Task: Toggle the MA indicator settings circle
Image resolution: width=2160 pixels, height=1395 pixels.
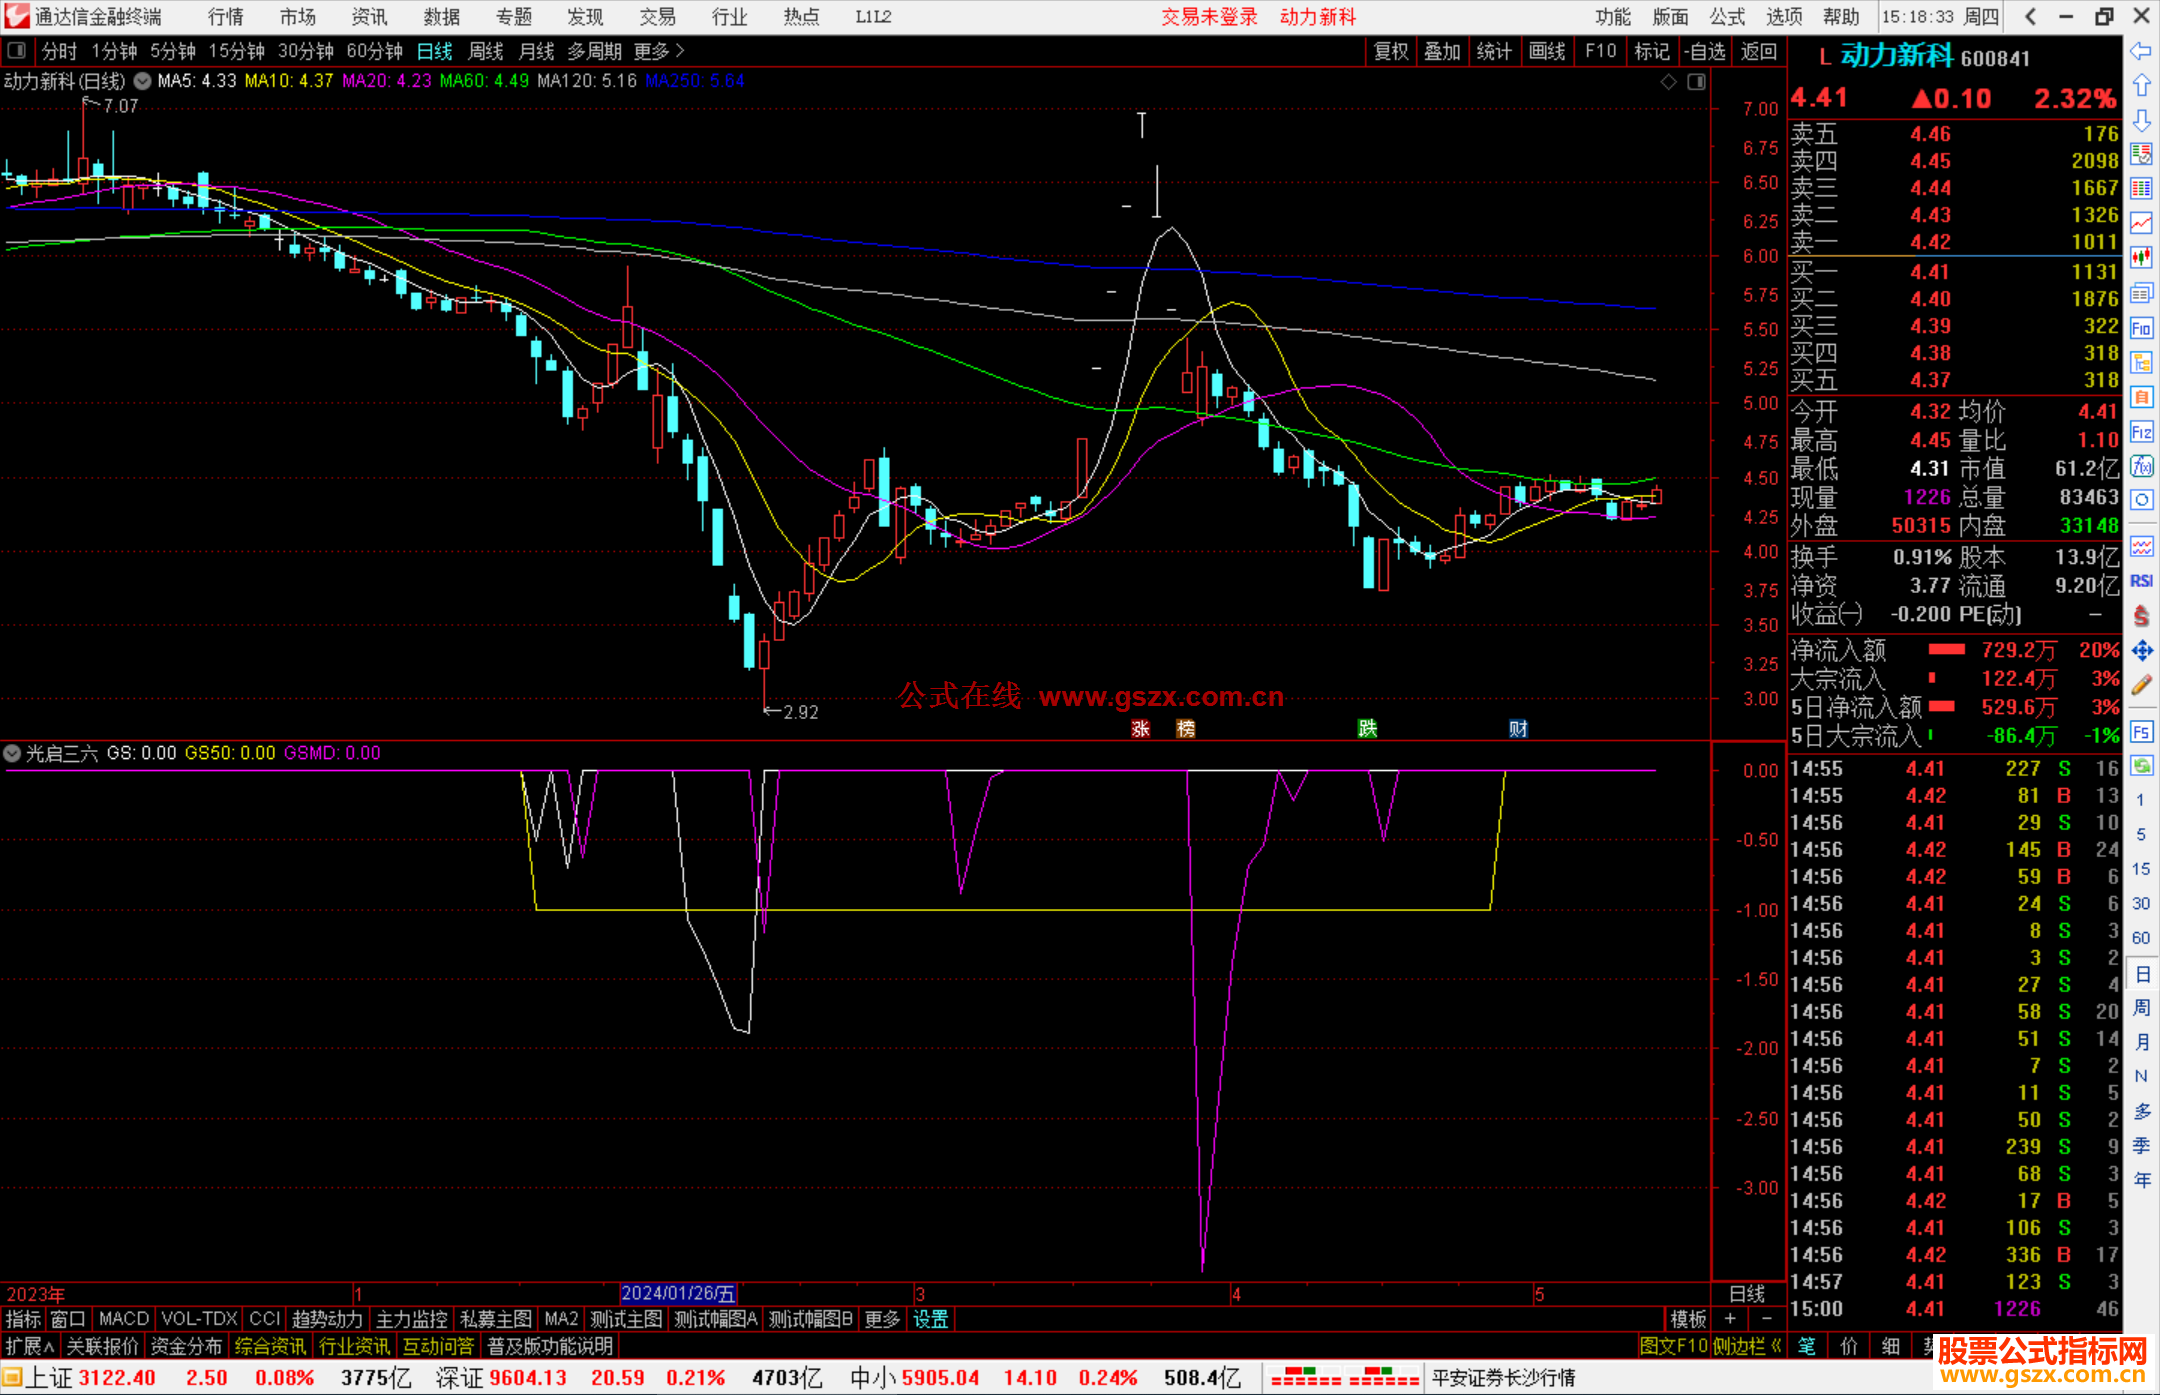Action: coord(143,81)
